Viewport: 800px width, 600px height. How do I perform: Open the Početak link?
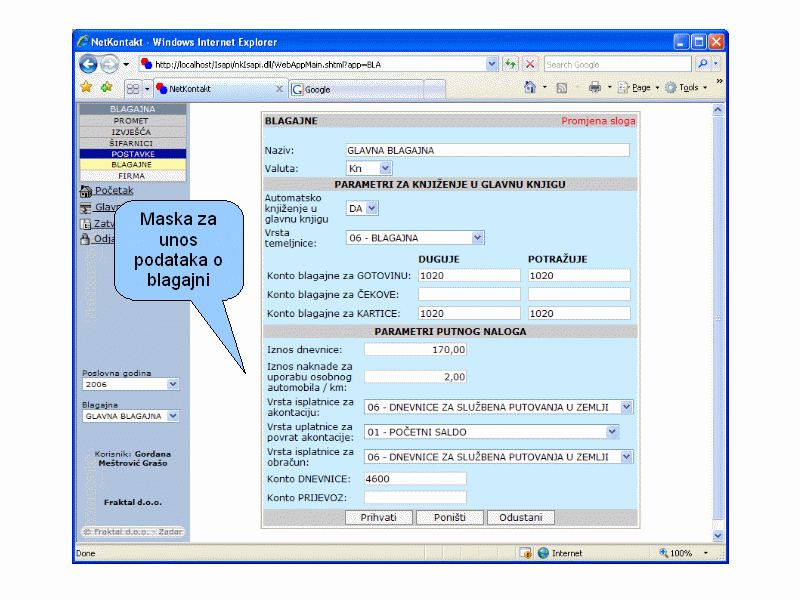coord(114,190)
